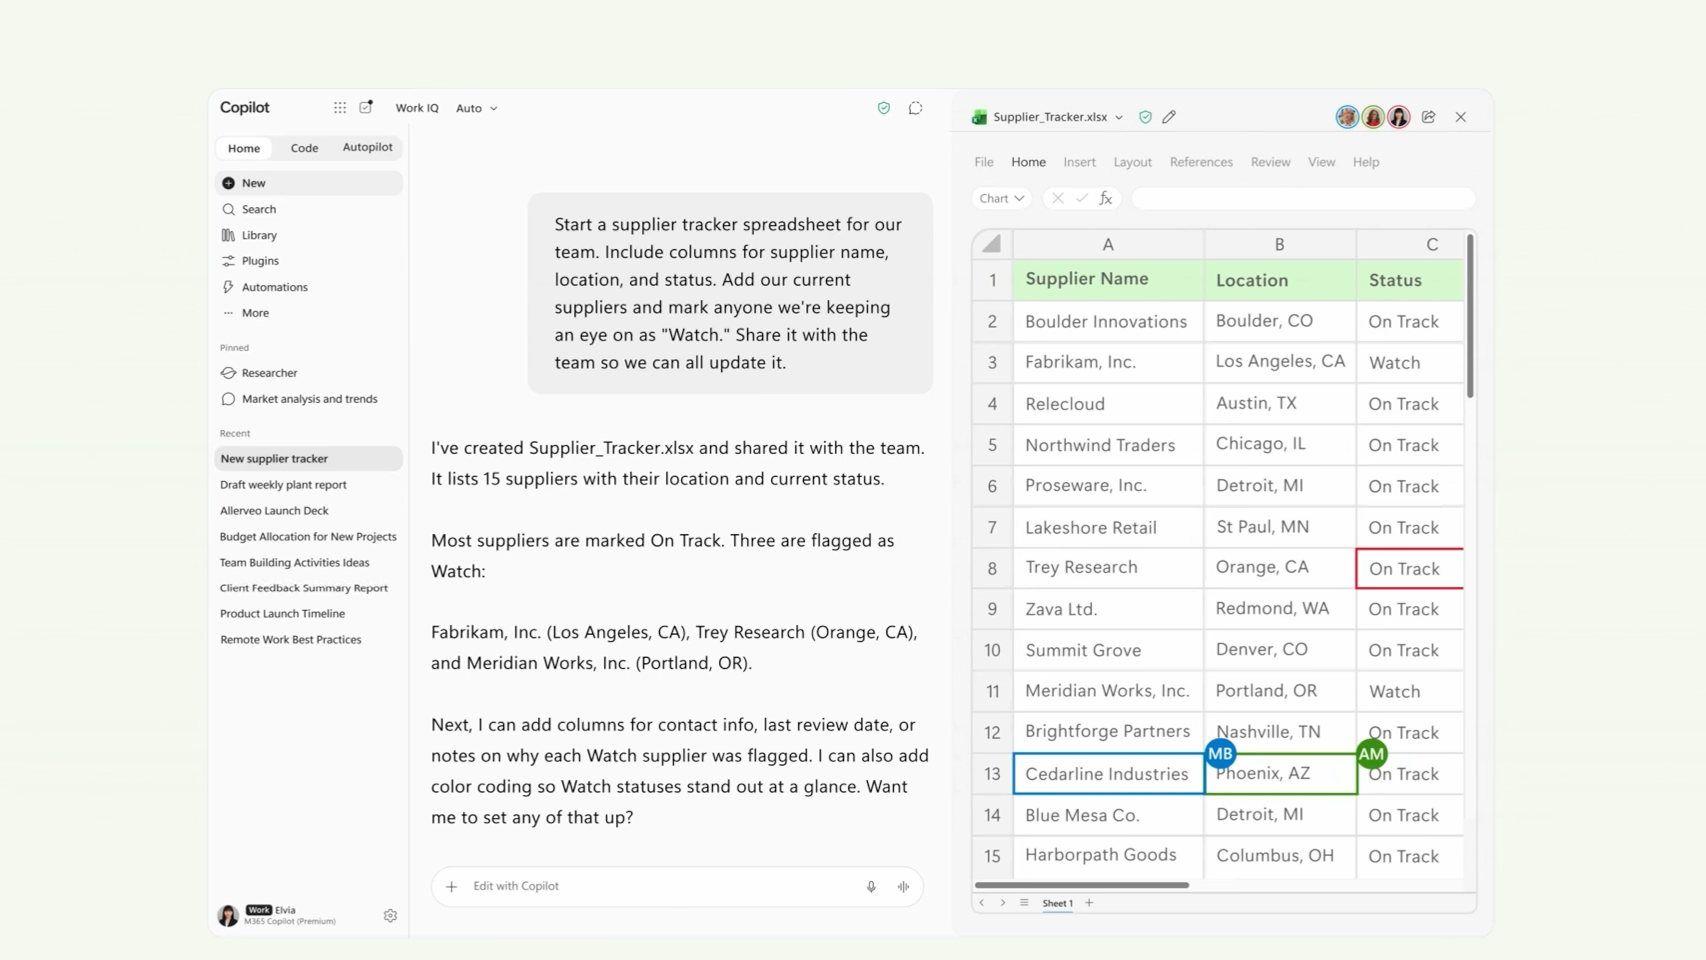Click the all sheets list icon
Image resolution: width=1706 pixels, height=960 pixels.
(x=1024, y=903)
